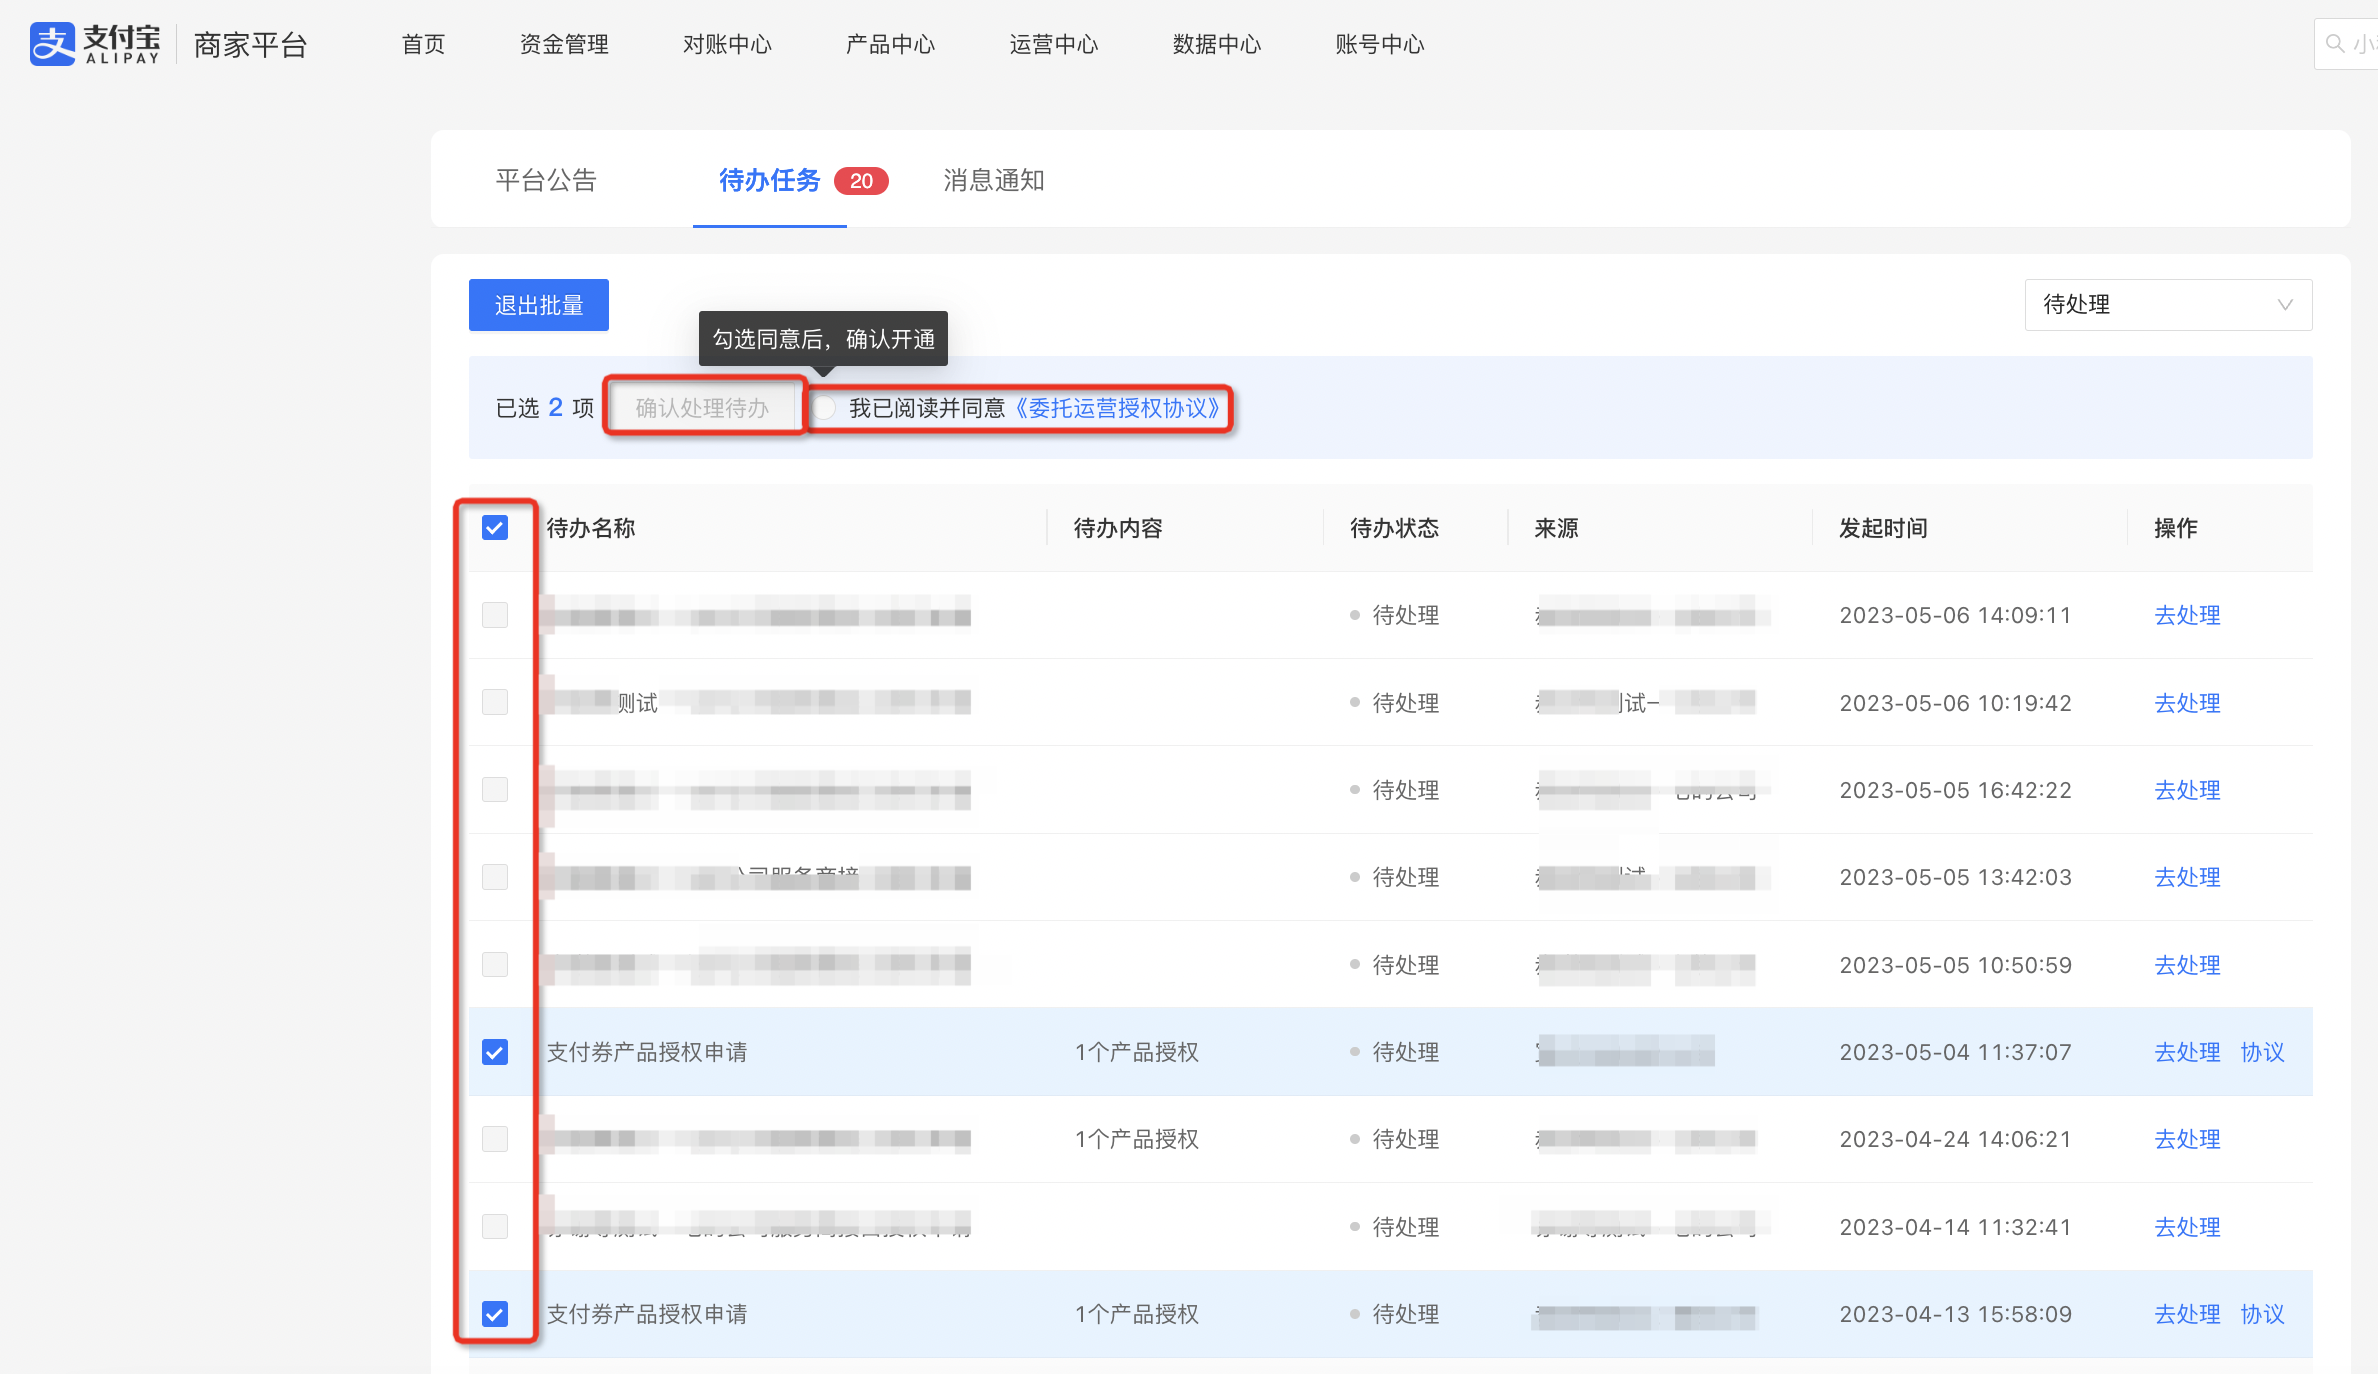Viewport: 2378px width, 1374px height.
Task: Expand the dropdown chevron arrow next to 待处理
Action: [2285, 305]
